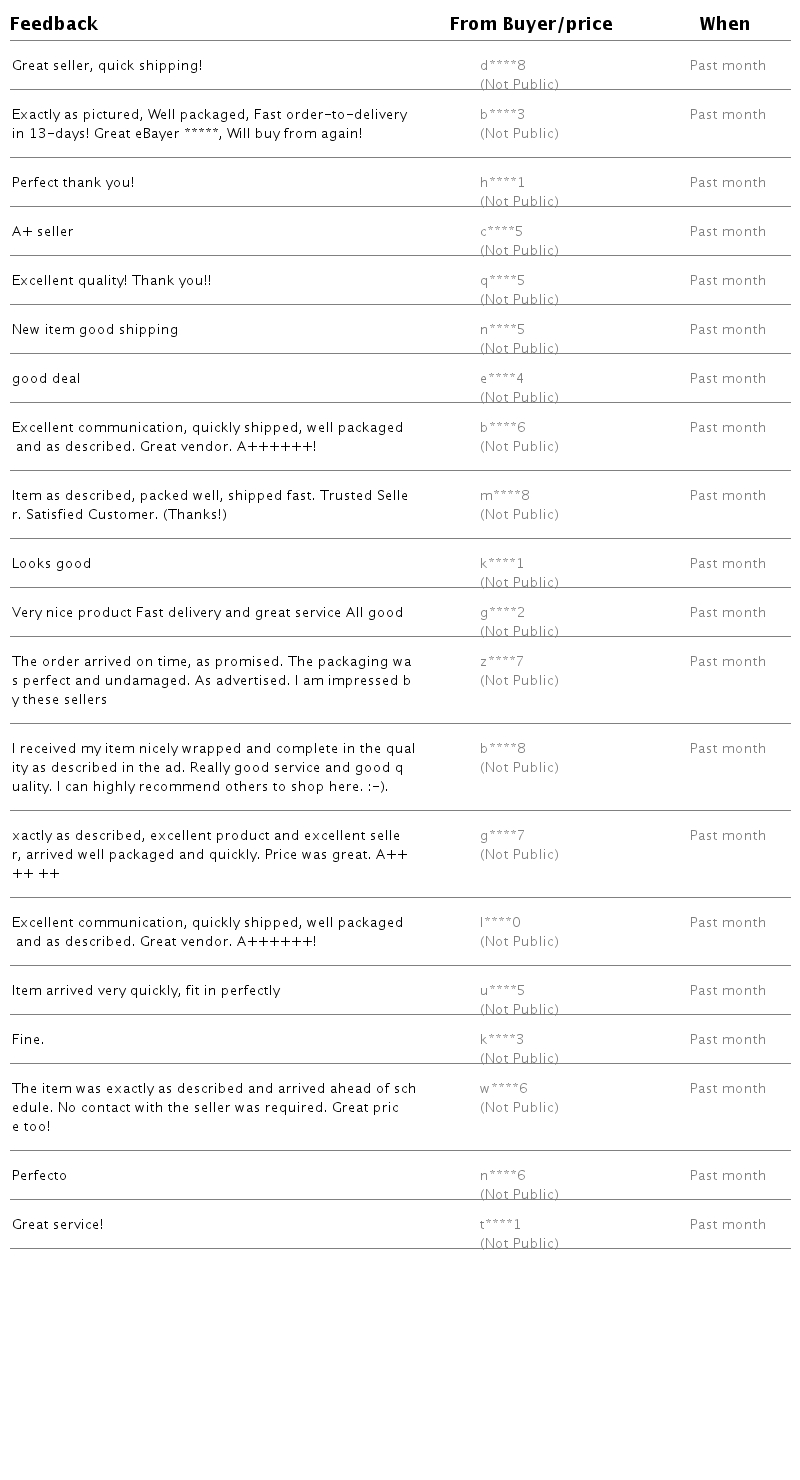Select buyer h****1
This screenshot has width=800, height=1480.
pyautogui.click(x=502, y=183)
